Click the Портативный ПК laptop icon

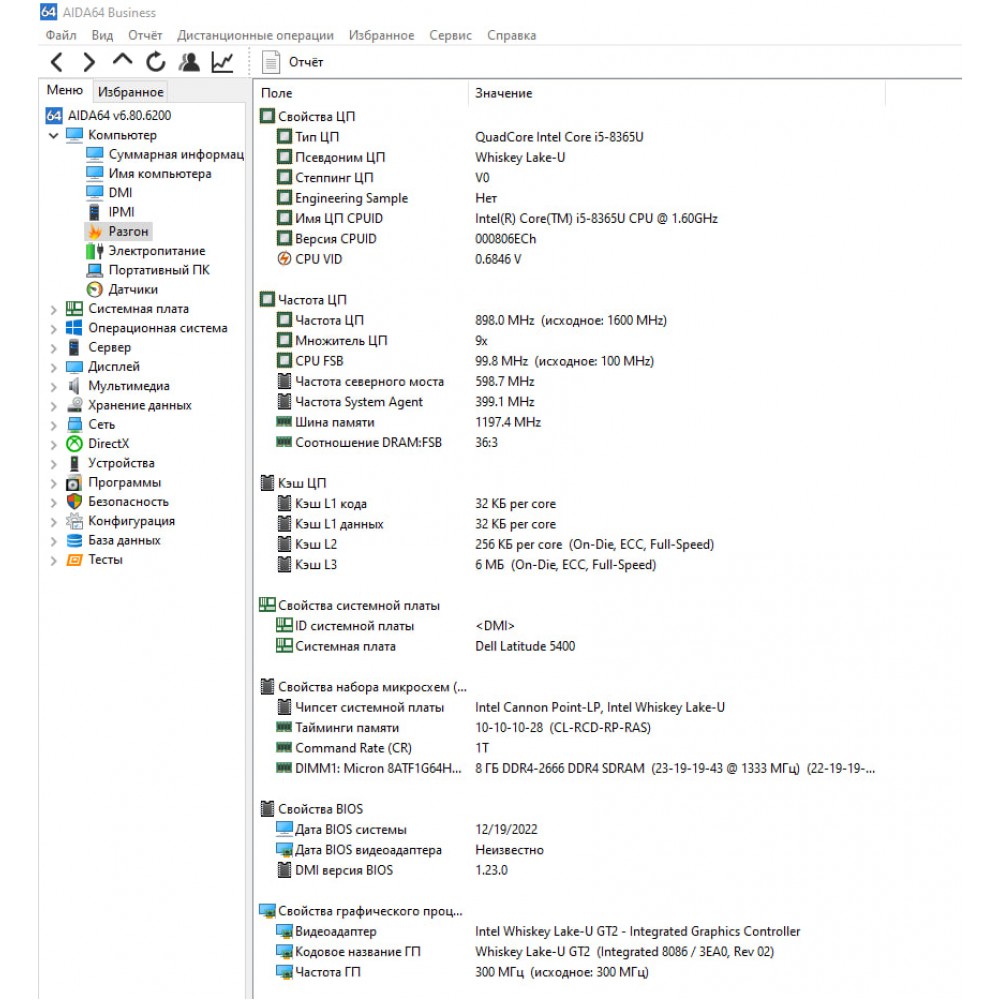(94, 270)
